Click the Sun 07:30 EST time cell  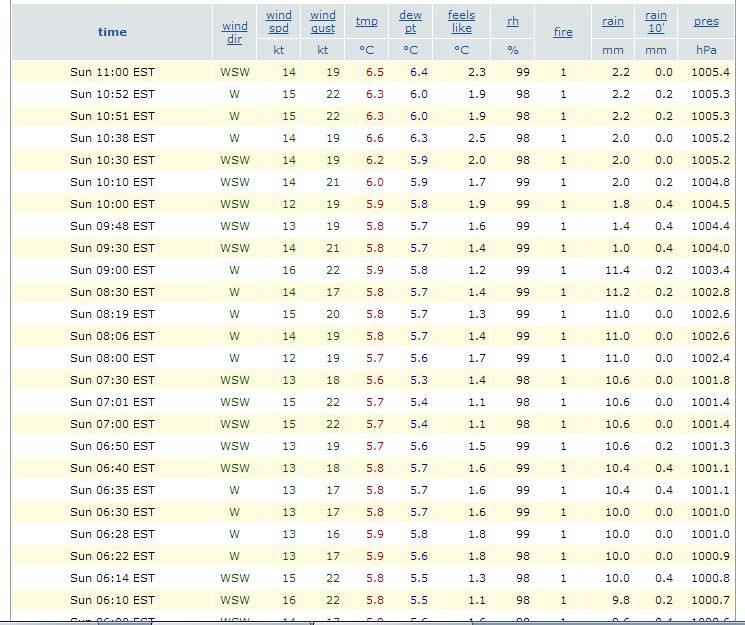[x=112, y=380]
